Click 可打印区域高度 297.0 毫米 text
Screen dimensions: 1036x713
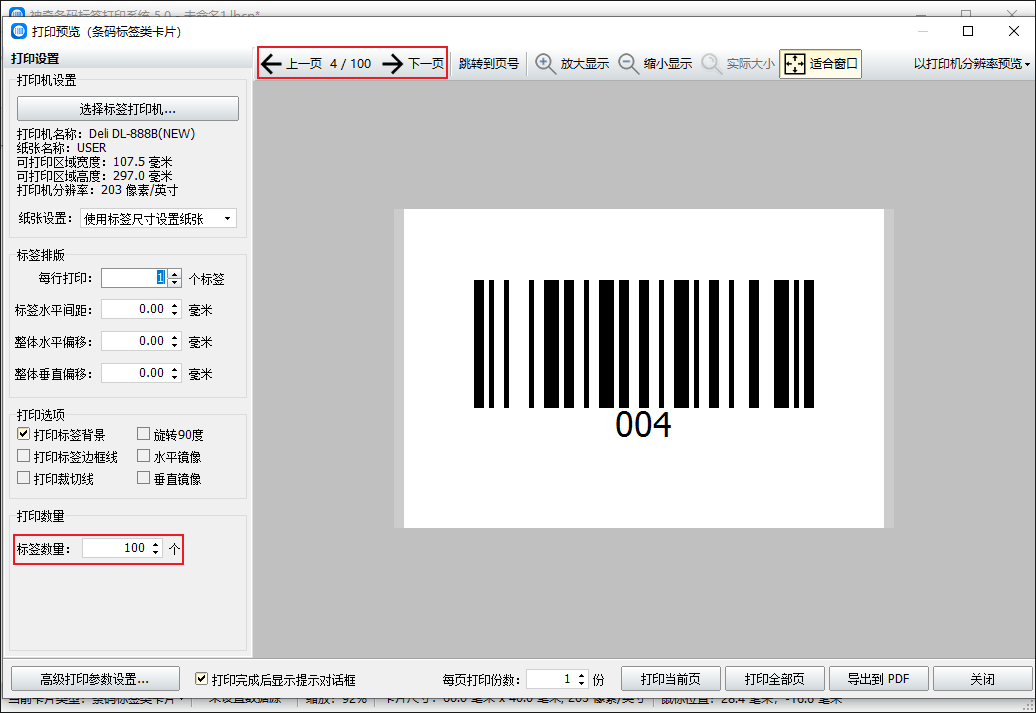[94, 176]
